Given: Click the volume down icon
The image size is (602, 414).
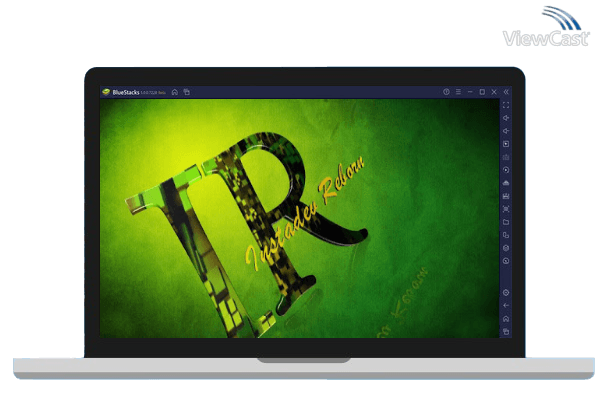Looking at the screenshot, I should tap(506, 131).
